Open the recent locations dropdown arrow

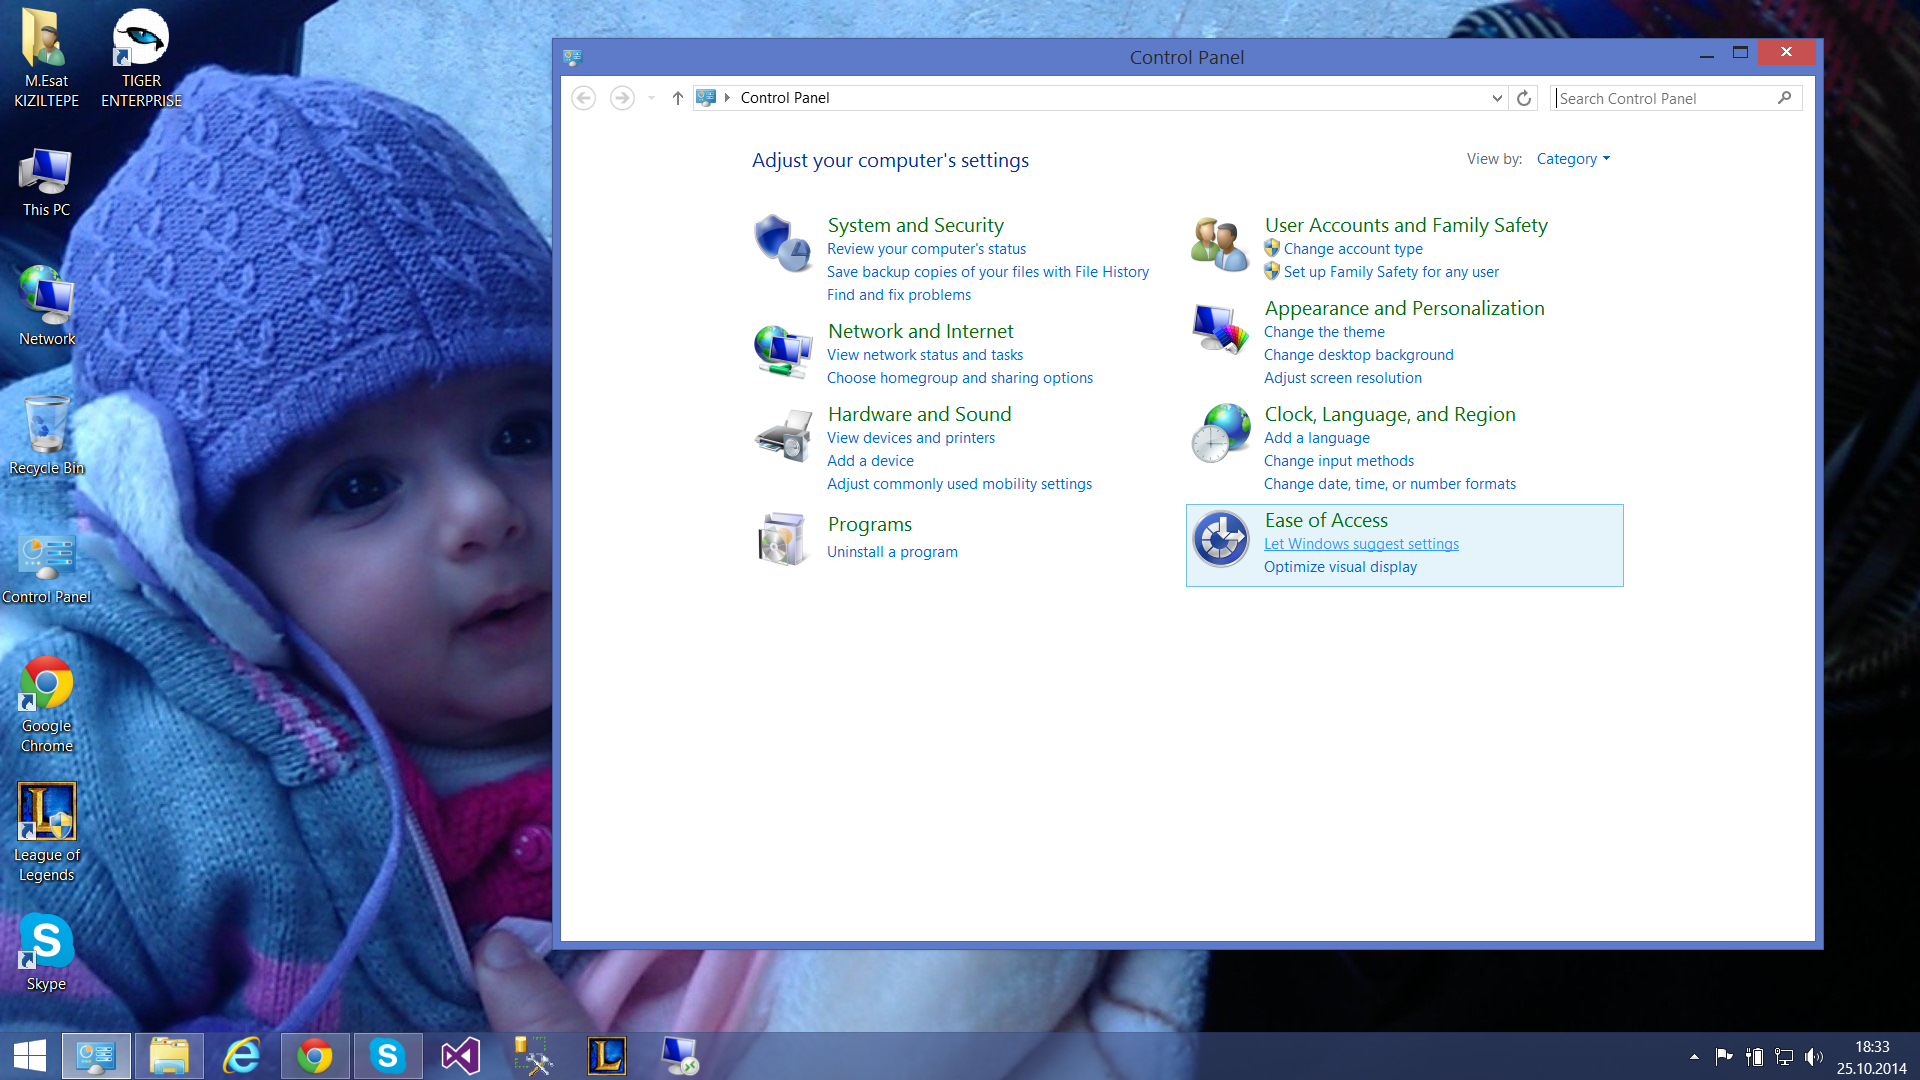click(x=651, y=98)
